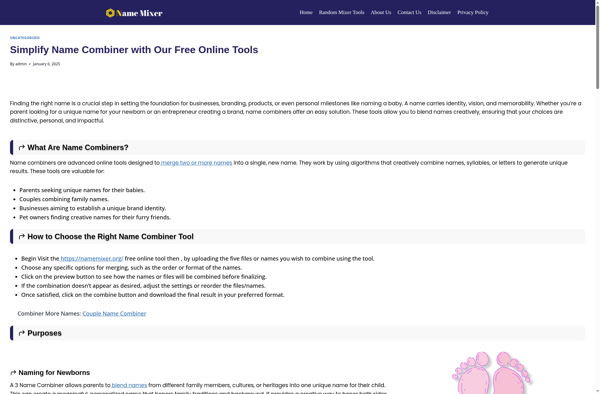The height and width of the screenshot is (394, 600).
Task: Click 'How to Choose the Right Name Combiner Tool' heading
Action: [110, 237]
